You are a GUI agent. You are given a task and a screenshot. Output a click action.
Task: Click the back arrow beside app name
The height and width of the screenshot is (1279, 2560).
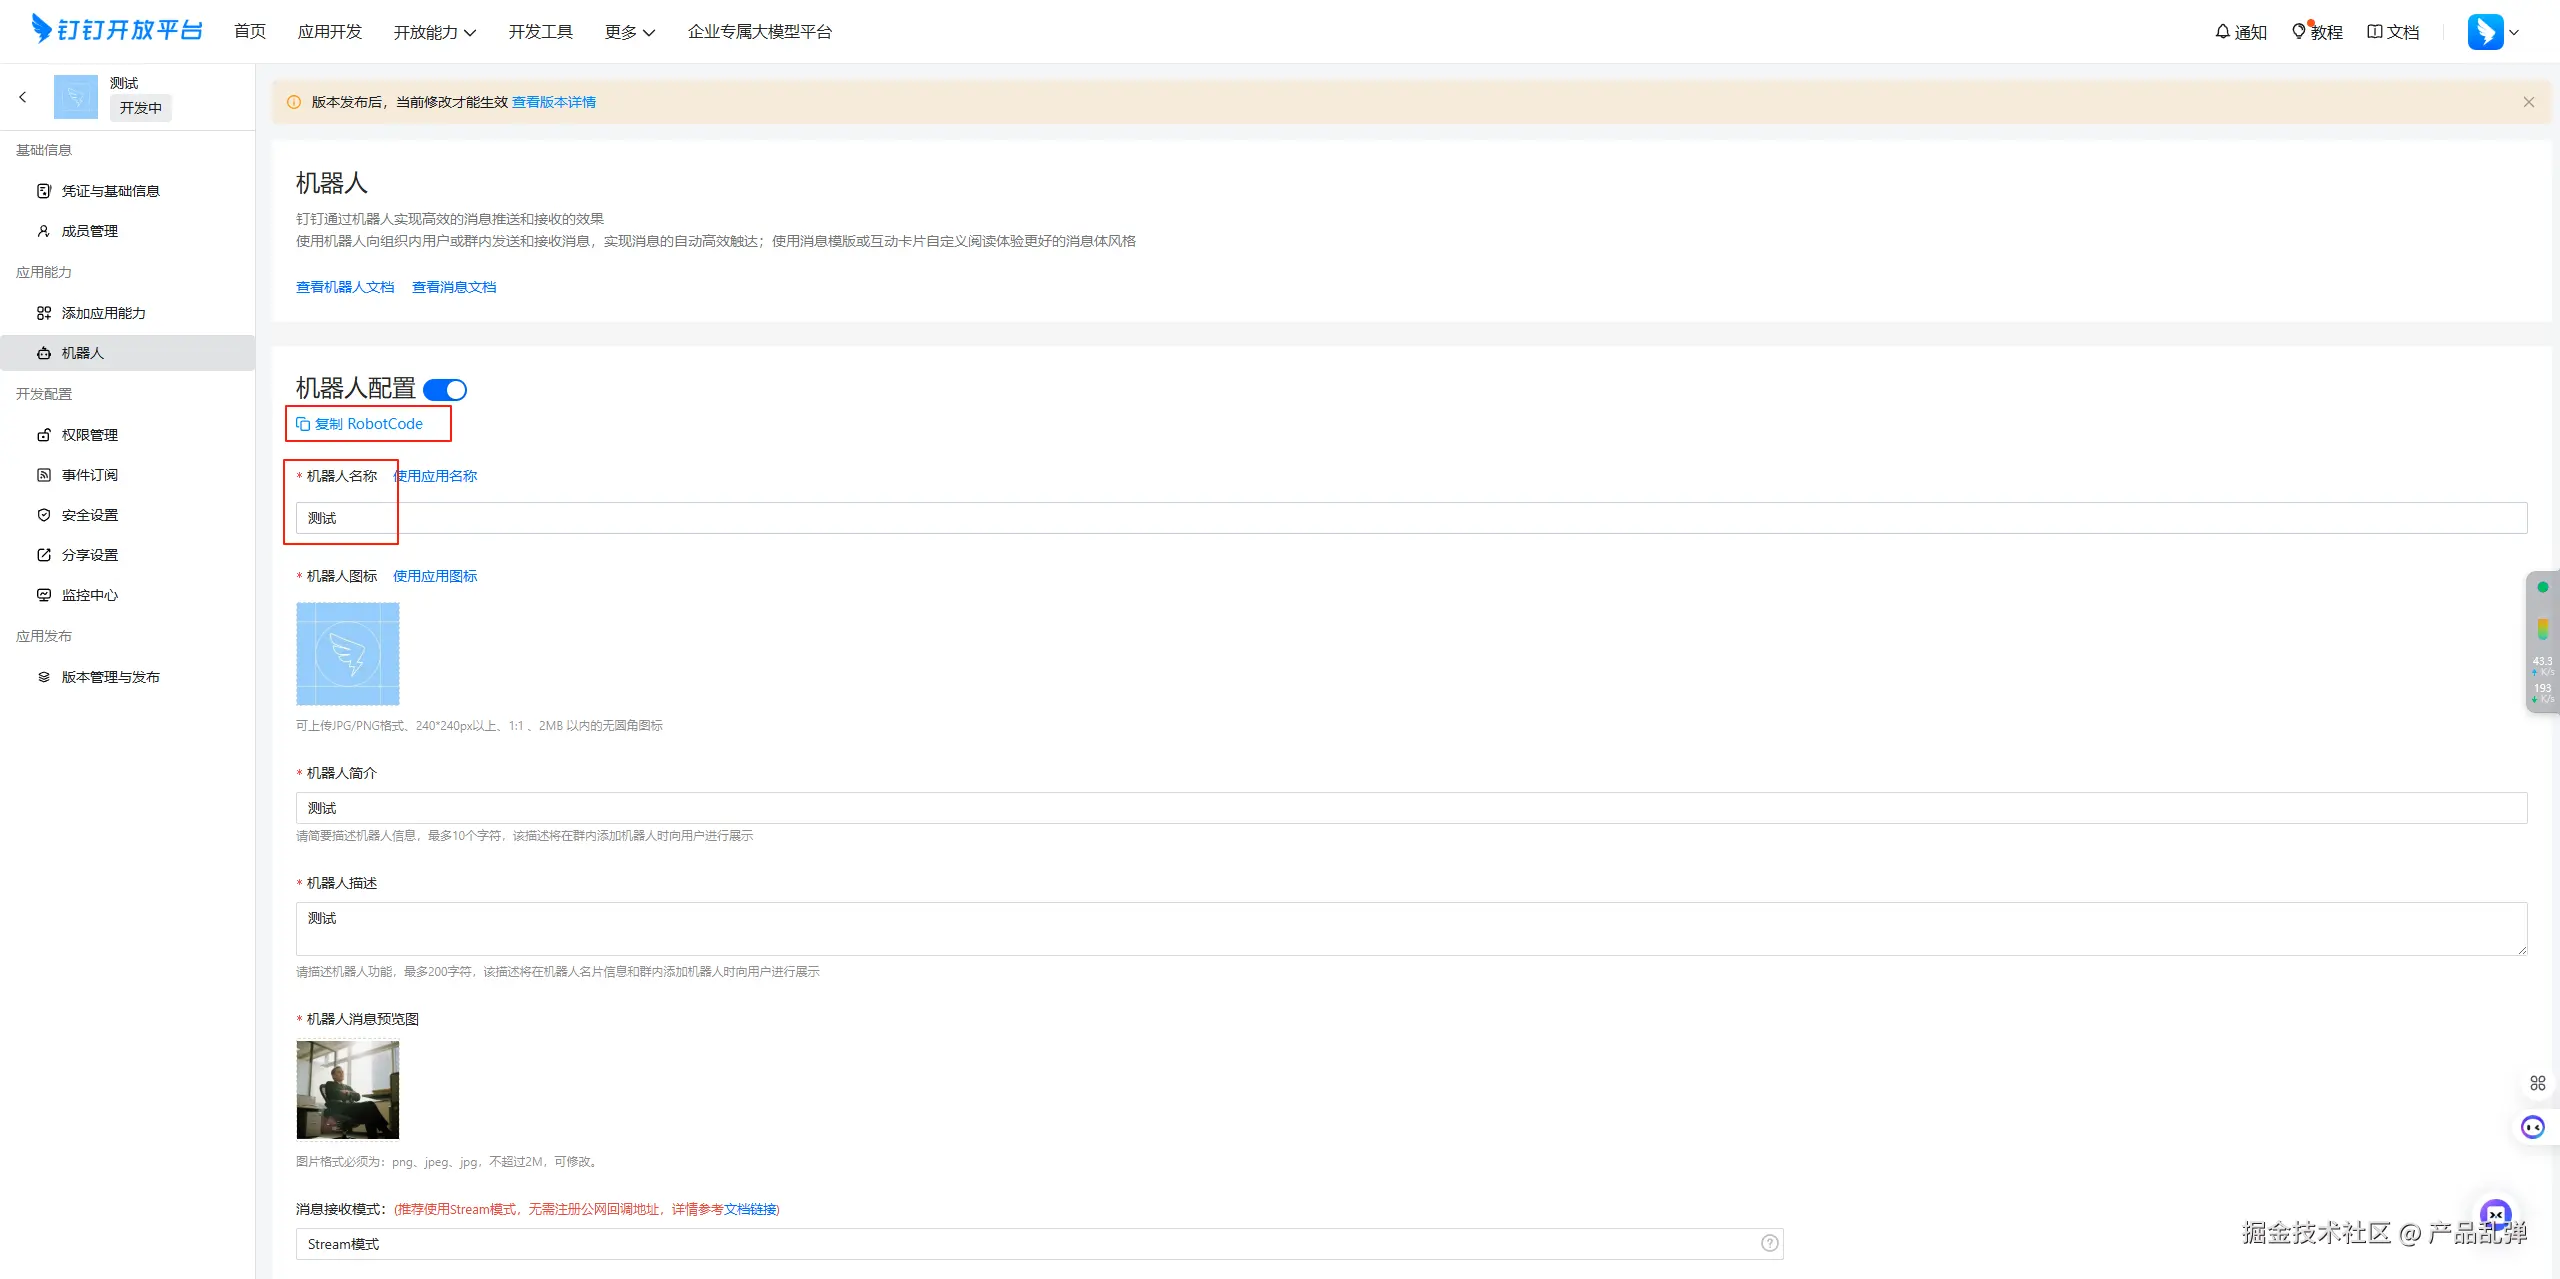[x=23, y=97]
